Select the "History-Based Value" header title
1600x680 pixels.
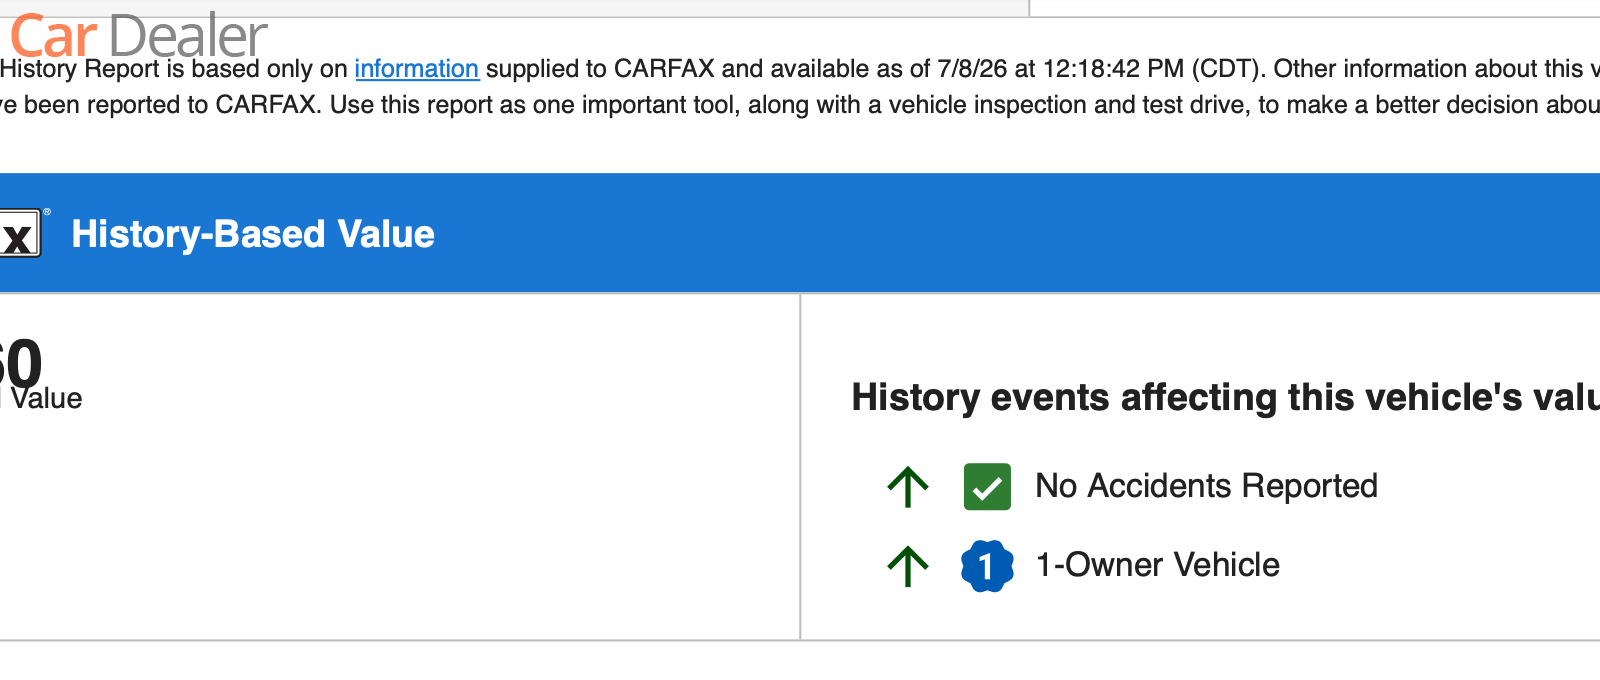tap(253, 234)
